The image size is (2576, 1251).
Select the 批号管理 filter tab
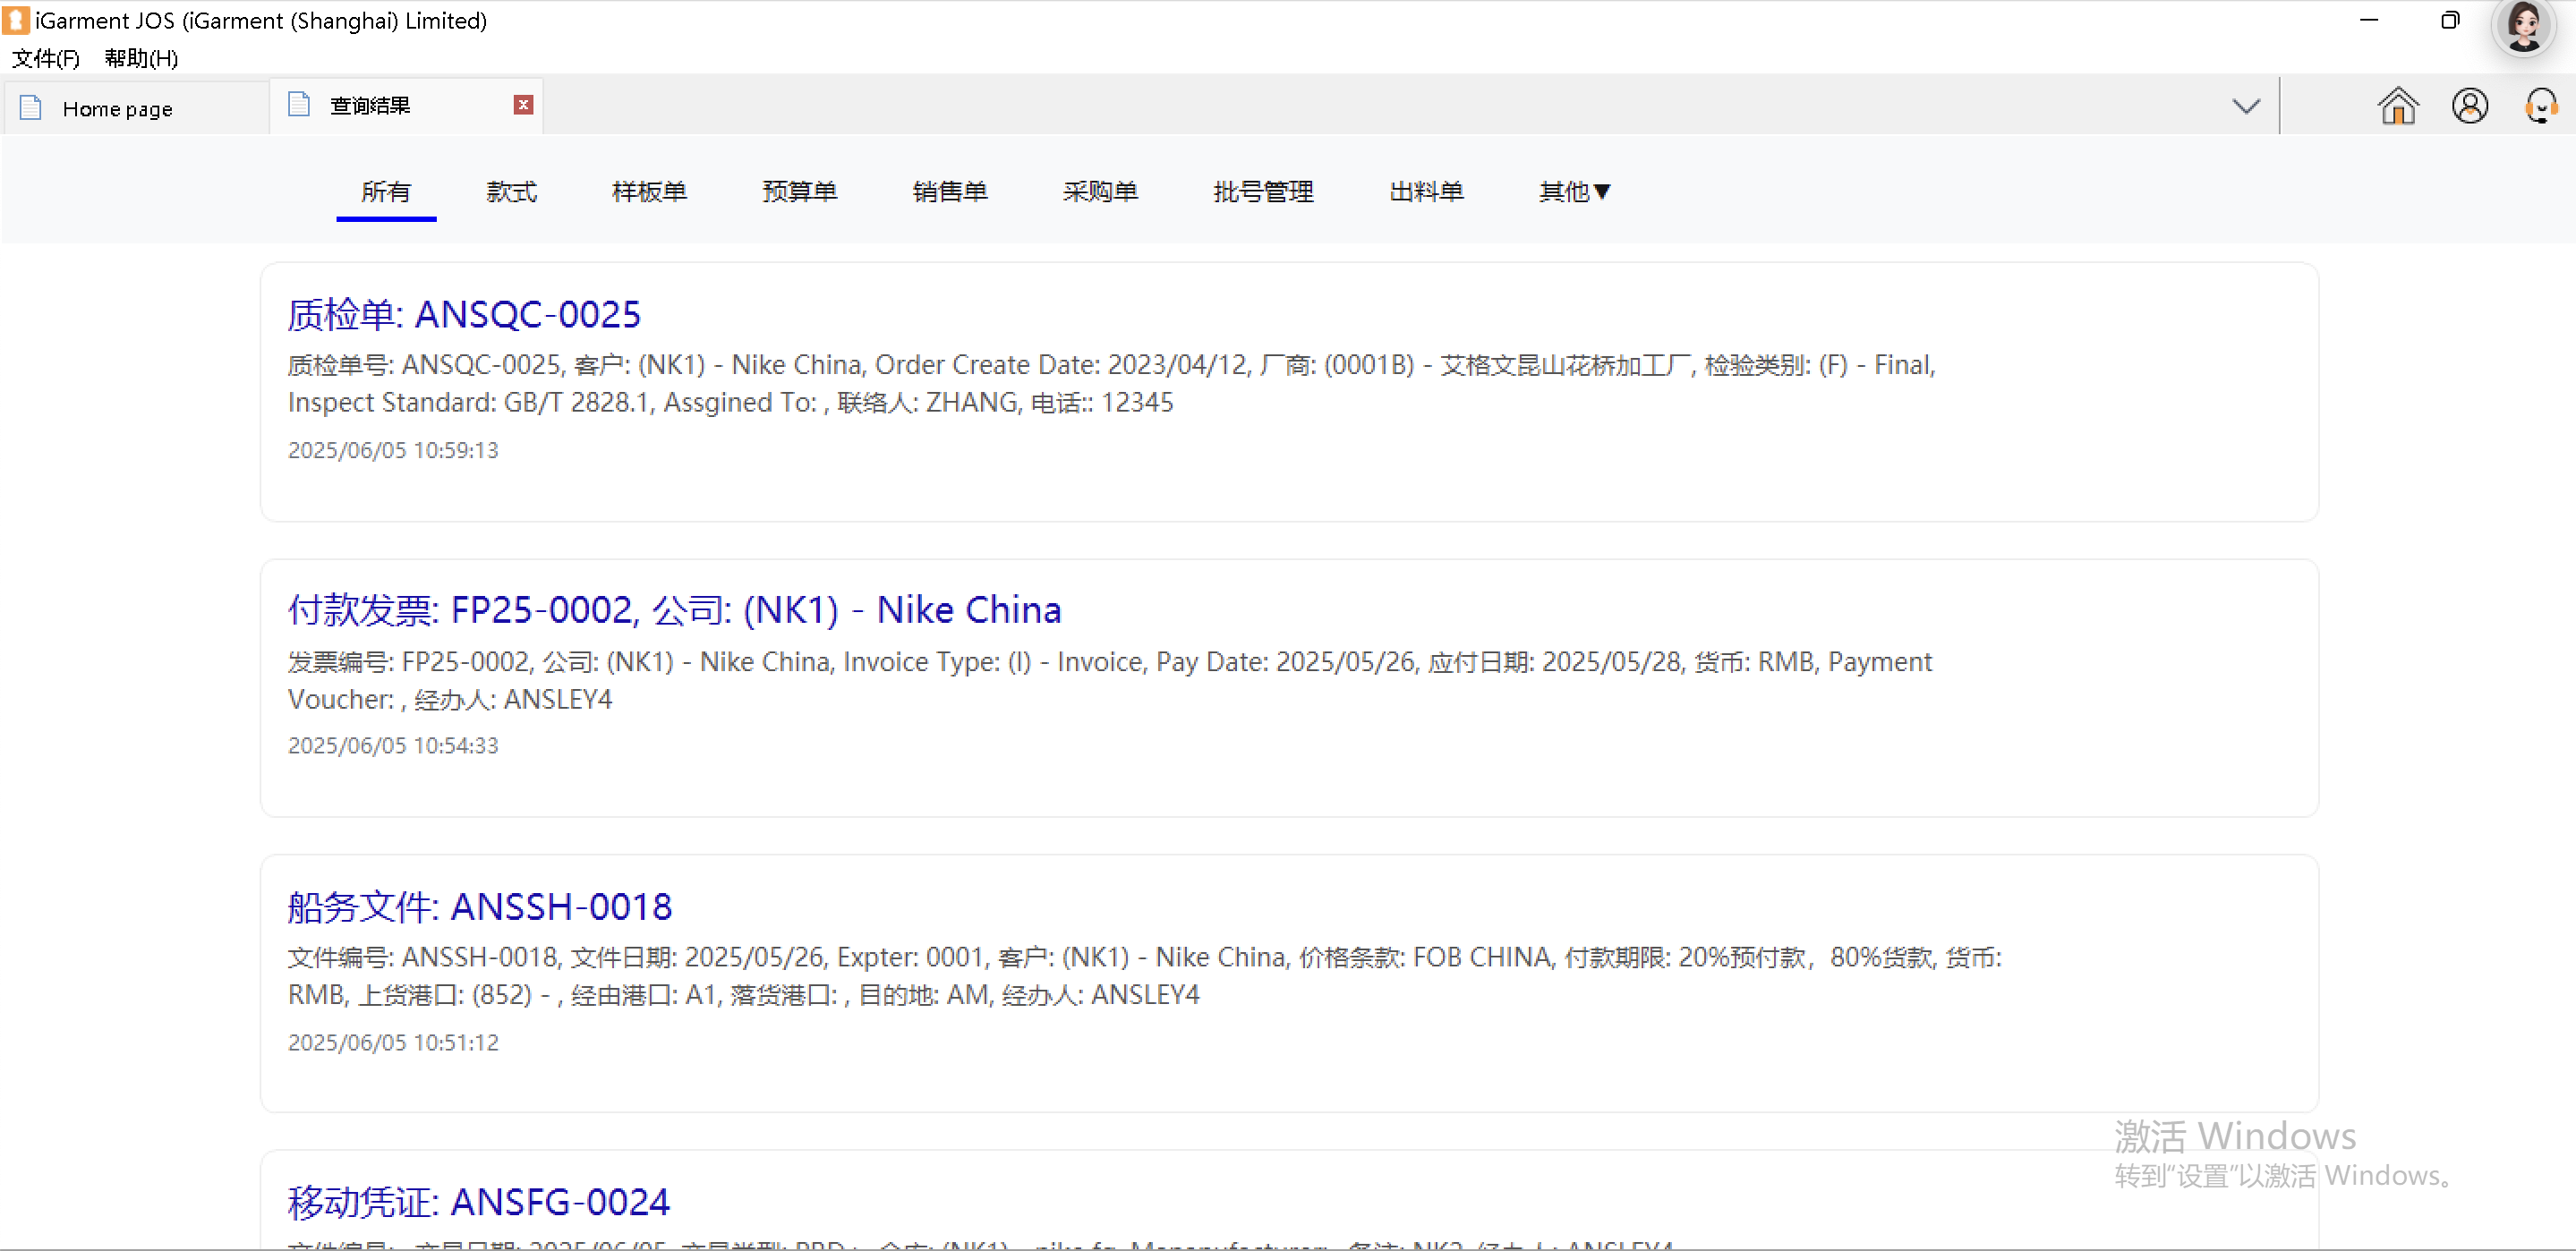1263,191
